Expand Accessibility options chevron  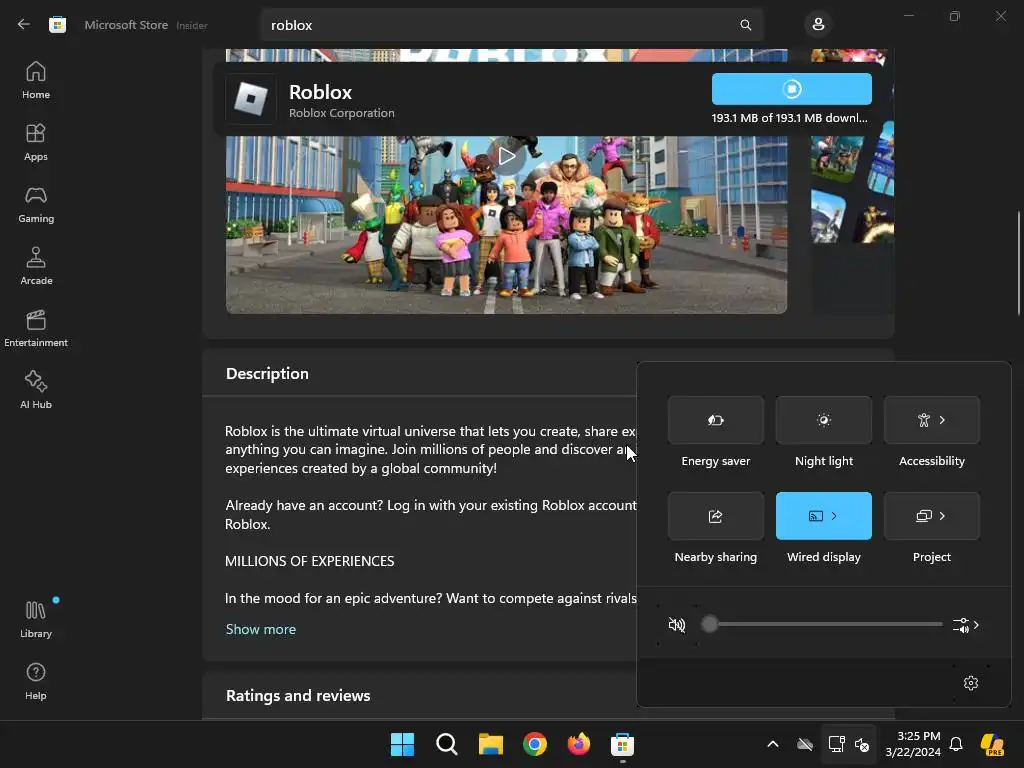[x=942, y=420]
